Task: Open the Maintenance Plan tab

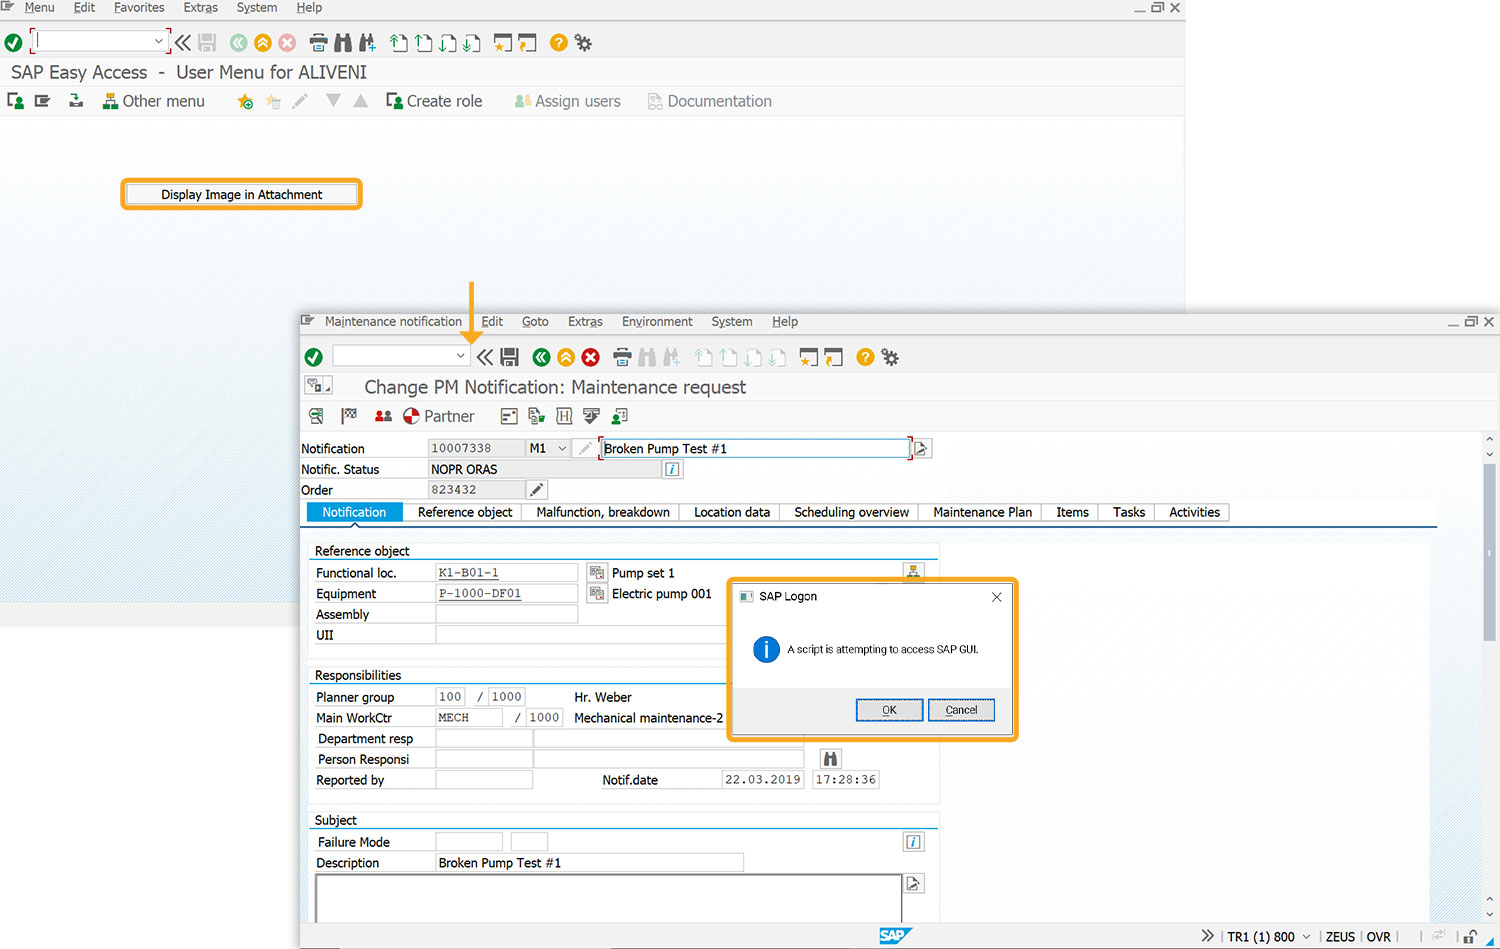Action: tap(982, 512)
